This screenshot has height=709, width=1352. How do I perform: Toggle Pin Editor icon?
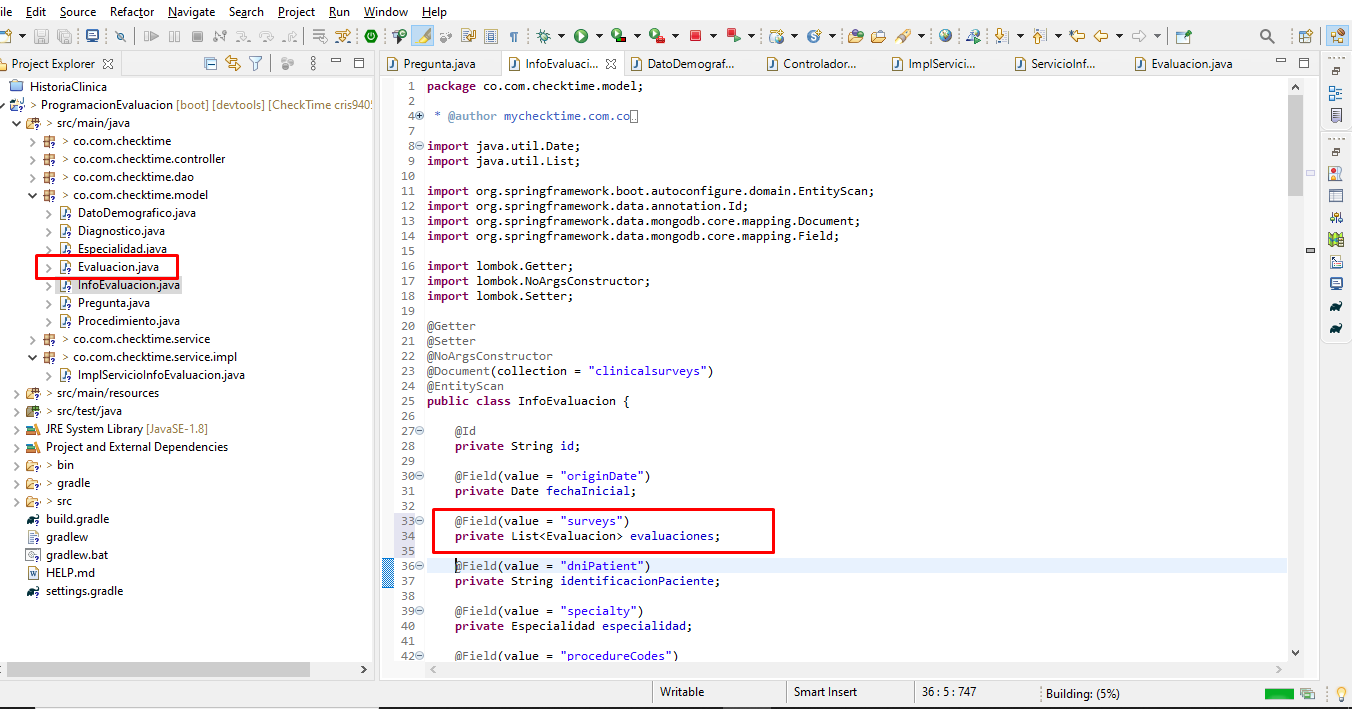pyautogui.click(x=1183, y=36)
